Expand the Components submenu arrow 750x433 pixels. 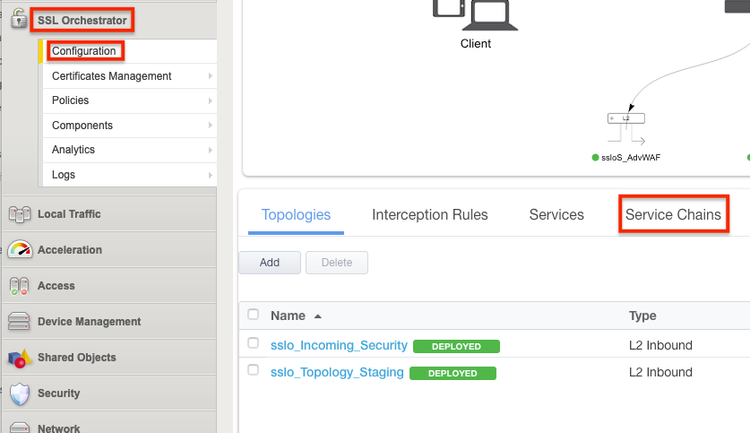pos(210,125)
